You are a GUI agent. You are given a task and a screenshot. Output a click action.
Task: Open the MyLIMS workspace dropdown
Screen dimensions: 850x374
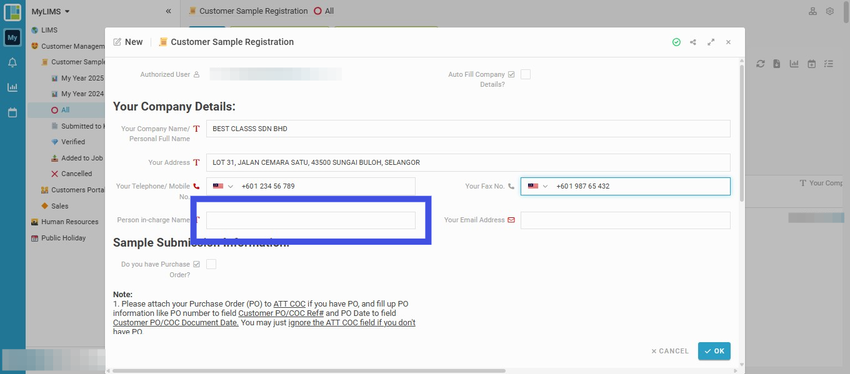click(50, 11)
